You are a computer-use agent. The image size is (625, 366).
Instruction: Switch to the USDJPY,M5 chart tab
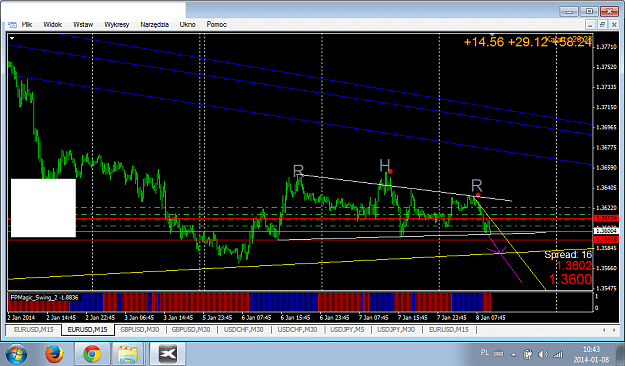347,330
